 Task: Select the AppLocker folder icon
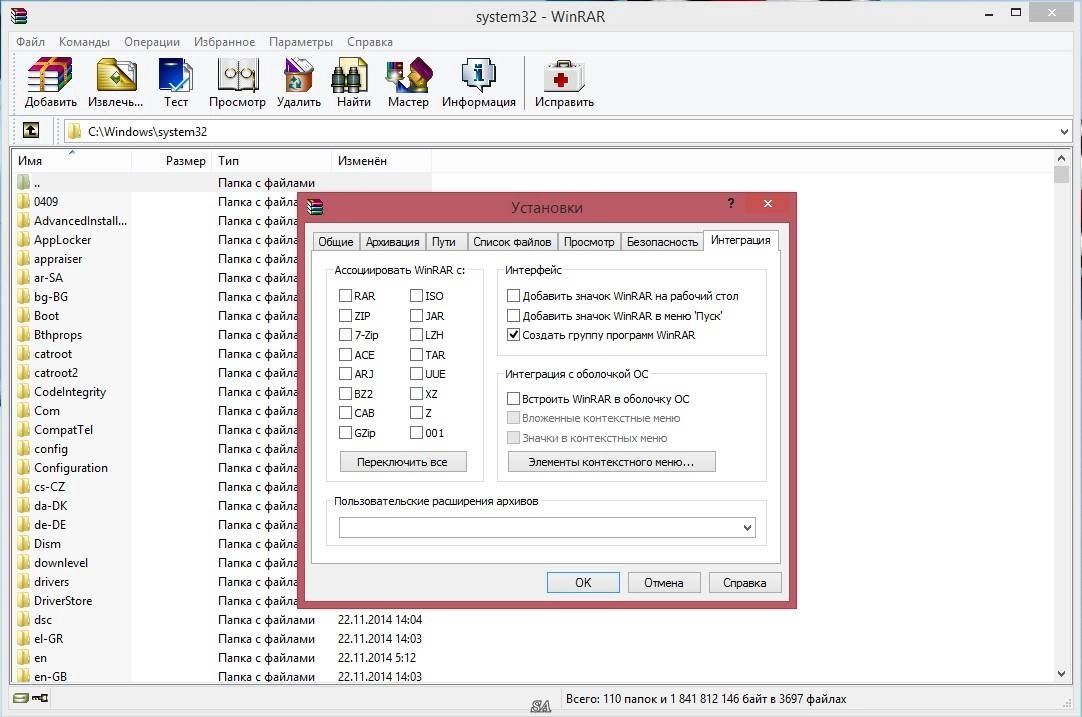coord(23,239)
